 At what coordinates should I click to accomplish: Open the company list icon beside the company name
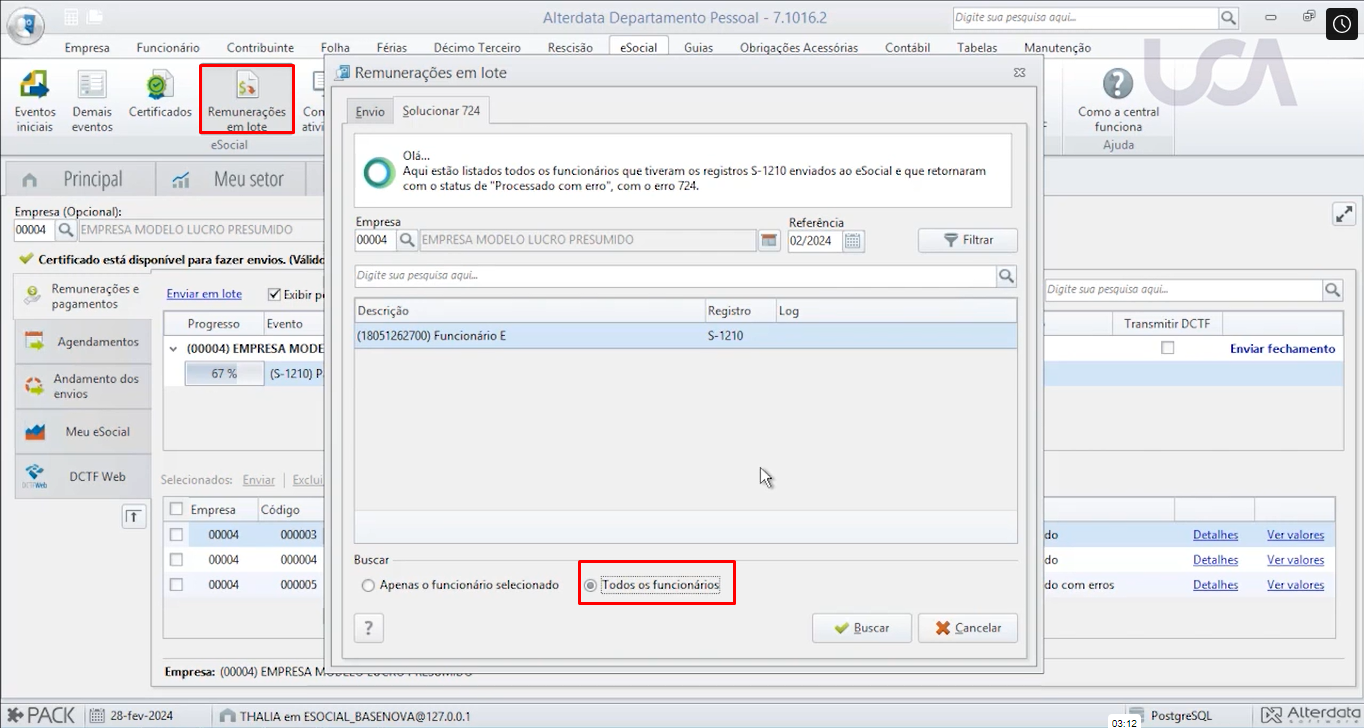tap(769, 240)
